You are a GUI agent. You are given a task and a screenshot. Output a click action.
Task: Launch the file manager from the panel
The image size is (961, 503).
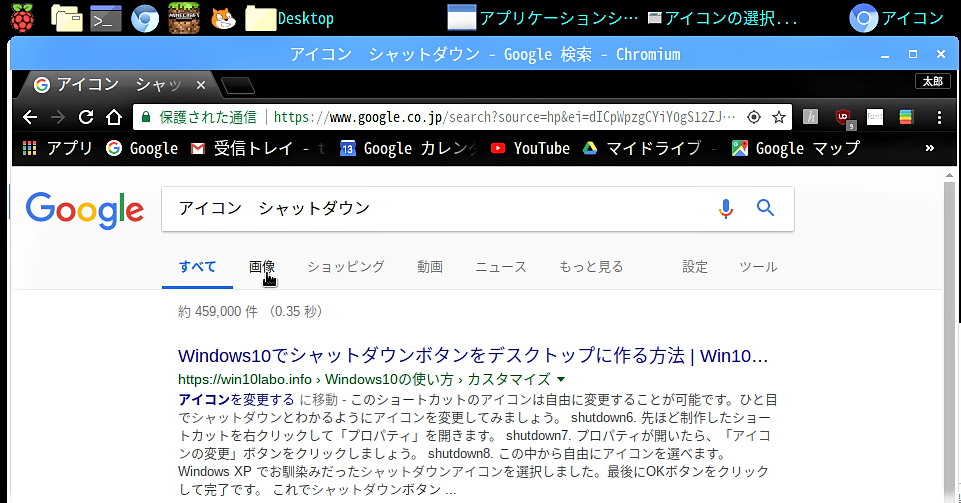[x=67, y=18]
